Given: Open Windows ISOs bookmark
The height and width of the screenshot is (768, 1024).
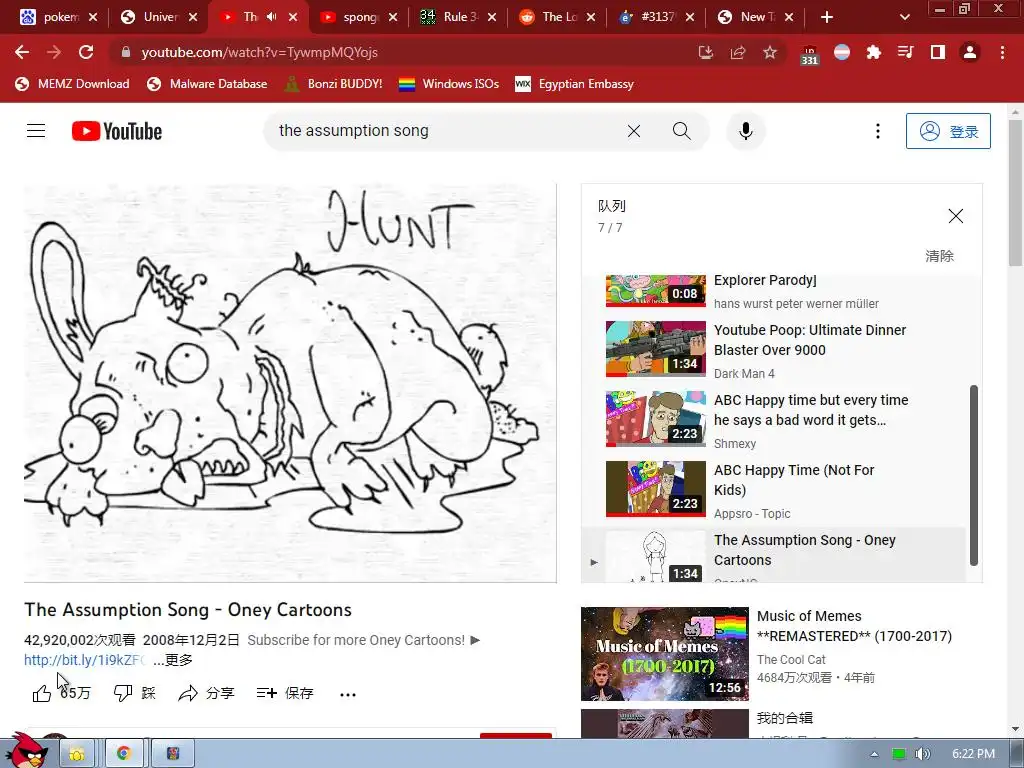Looking at the screenshot, I should pyautogui.click(x=449, y=84).
